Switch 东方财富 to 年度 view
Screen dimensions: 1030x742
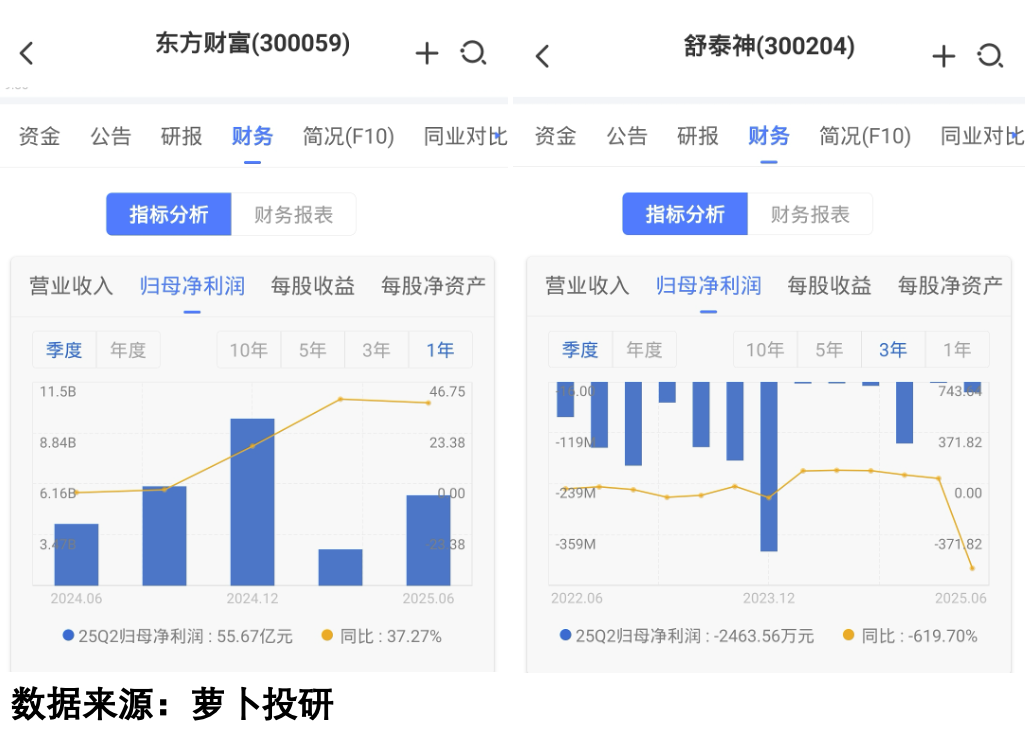[128, 350]
